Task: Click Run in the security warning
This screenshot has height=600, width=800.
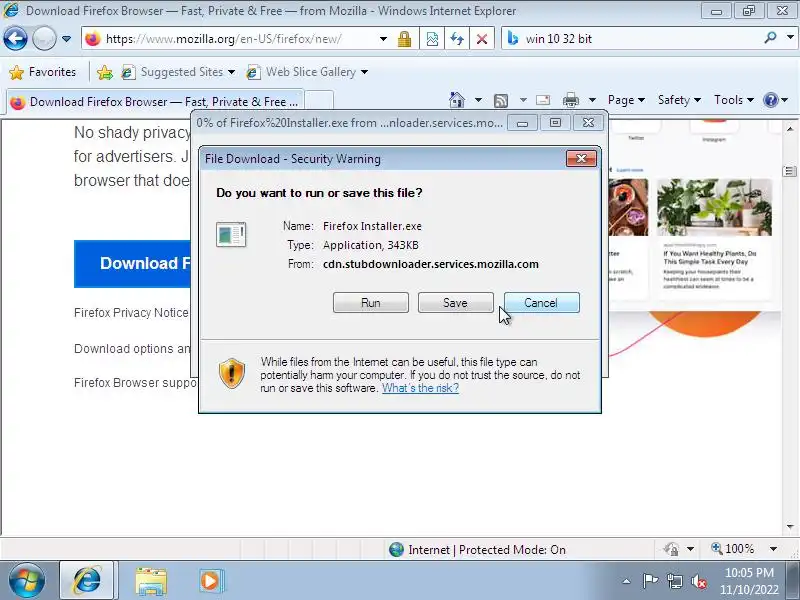Action: [x=371, y=303]
